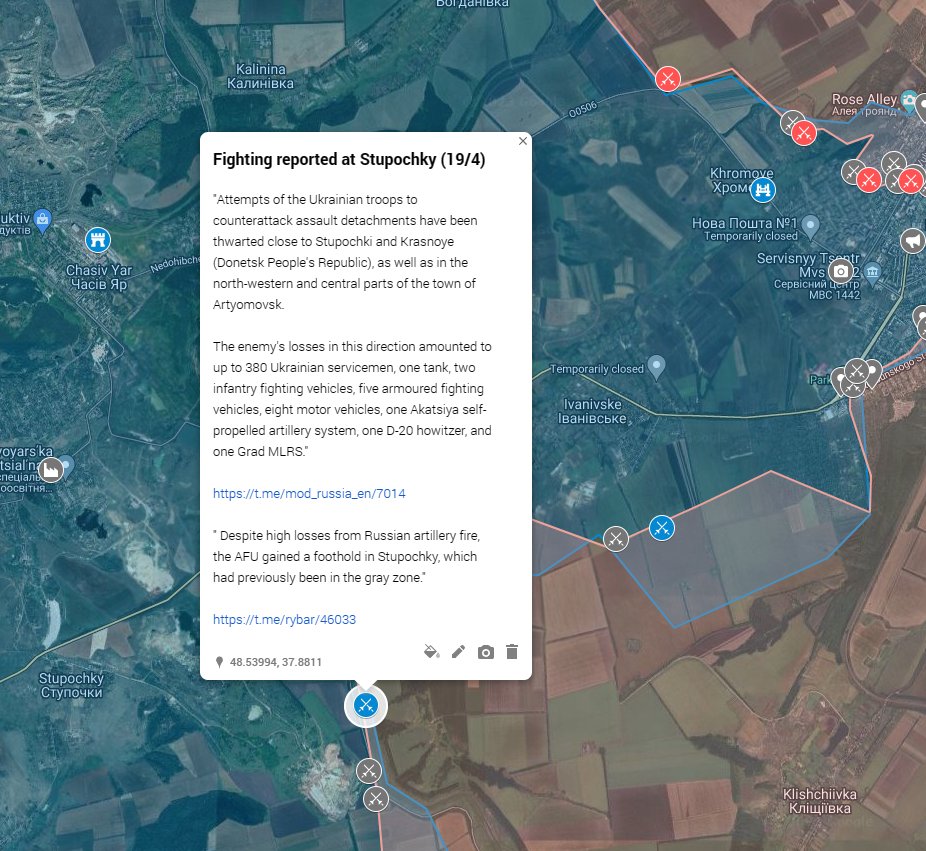Close the Stupochky info popup
The height and width of the screenshot is (851, 926).
[523, 141]
